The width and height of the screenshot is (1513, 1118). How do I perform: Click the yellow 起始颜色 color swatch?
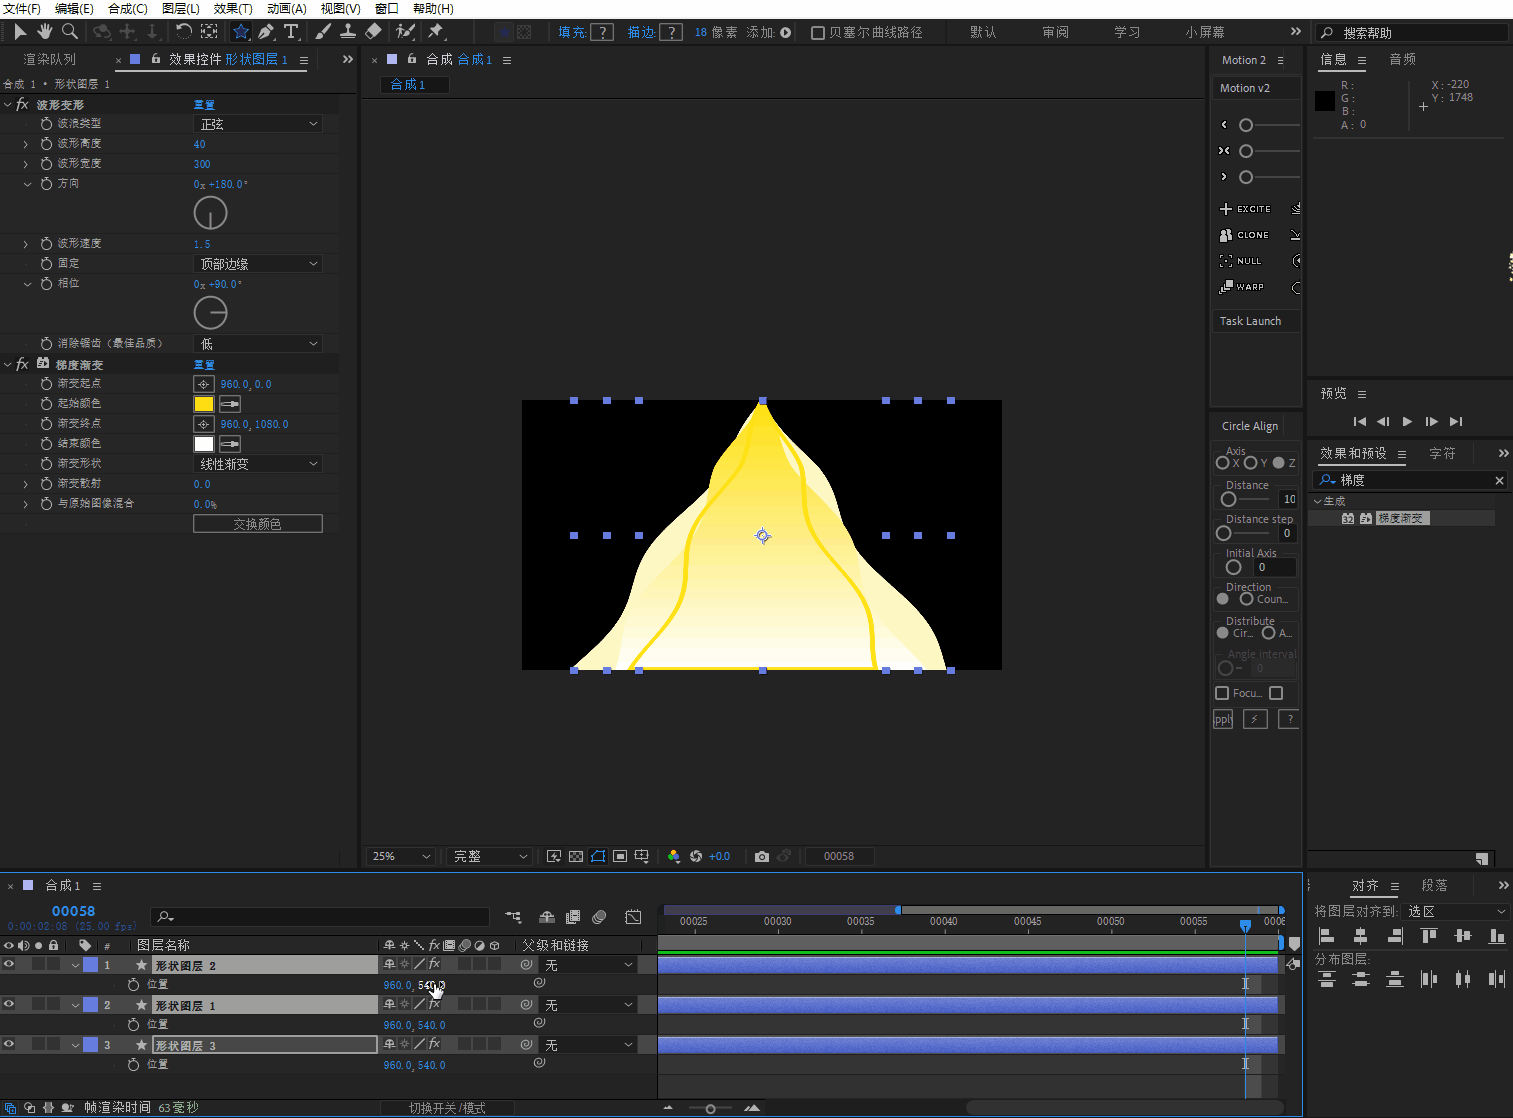[x=204, y=404]
